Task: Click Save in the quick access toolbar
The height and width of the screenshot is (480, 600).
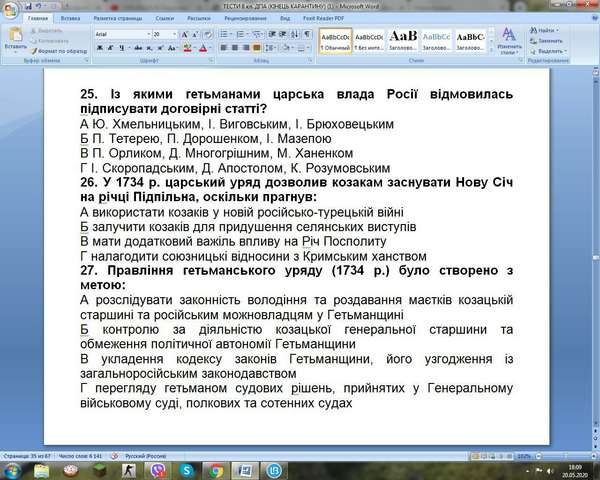Action: click(28, 6)
